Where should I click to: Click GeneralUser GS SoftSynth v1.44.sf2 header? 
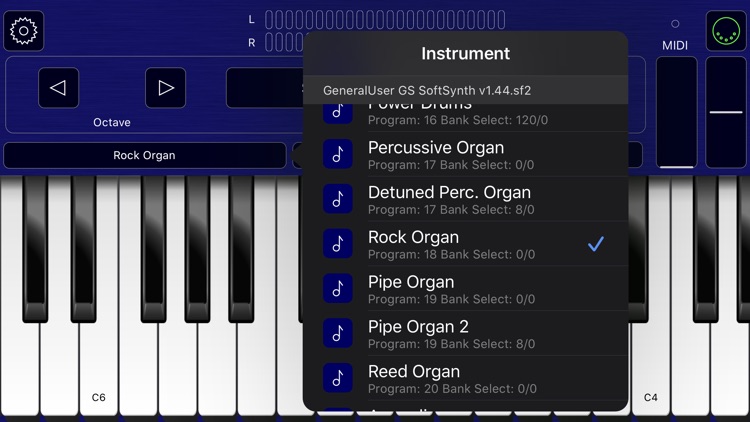tap(465, 90)
